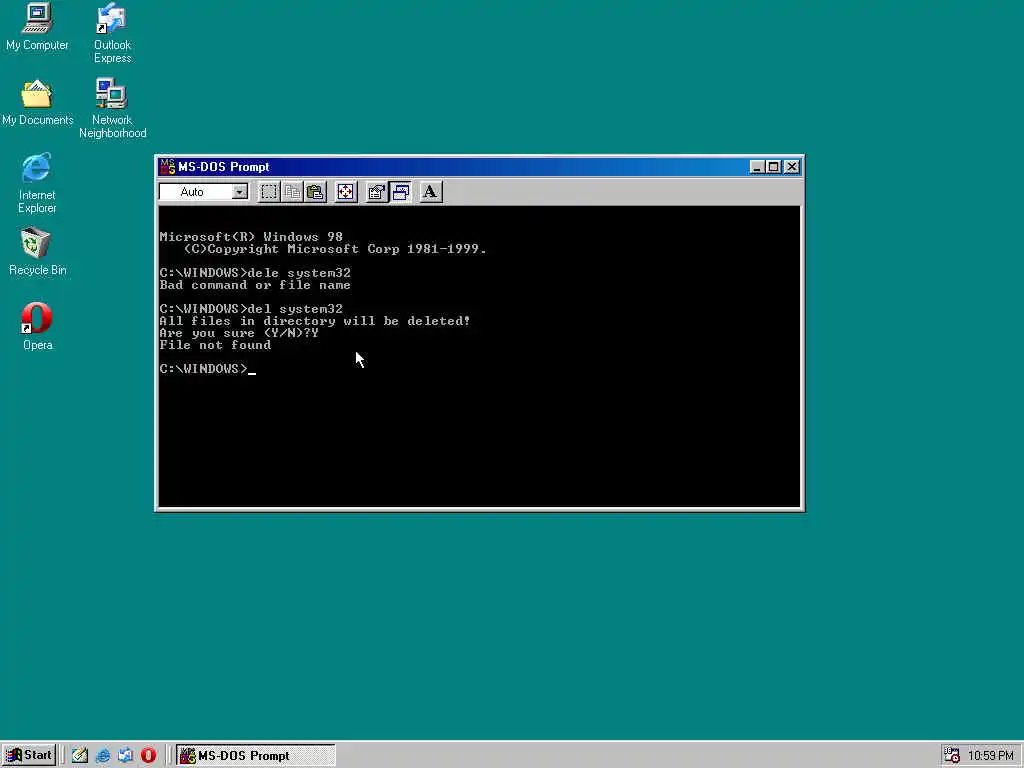
Task: Click Show Desktop quick launch icon
Action: 80,755
